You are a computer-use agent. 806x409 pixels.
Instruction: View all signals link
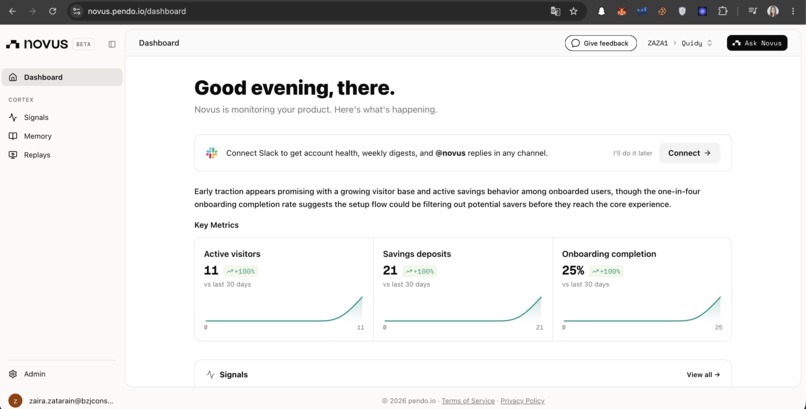click(703, 375)
